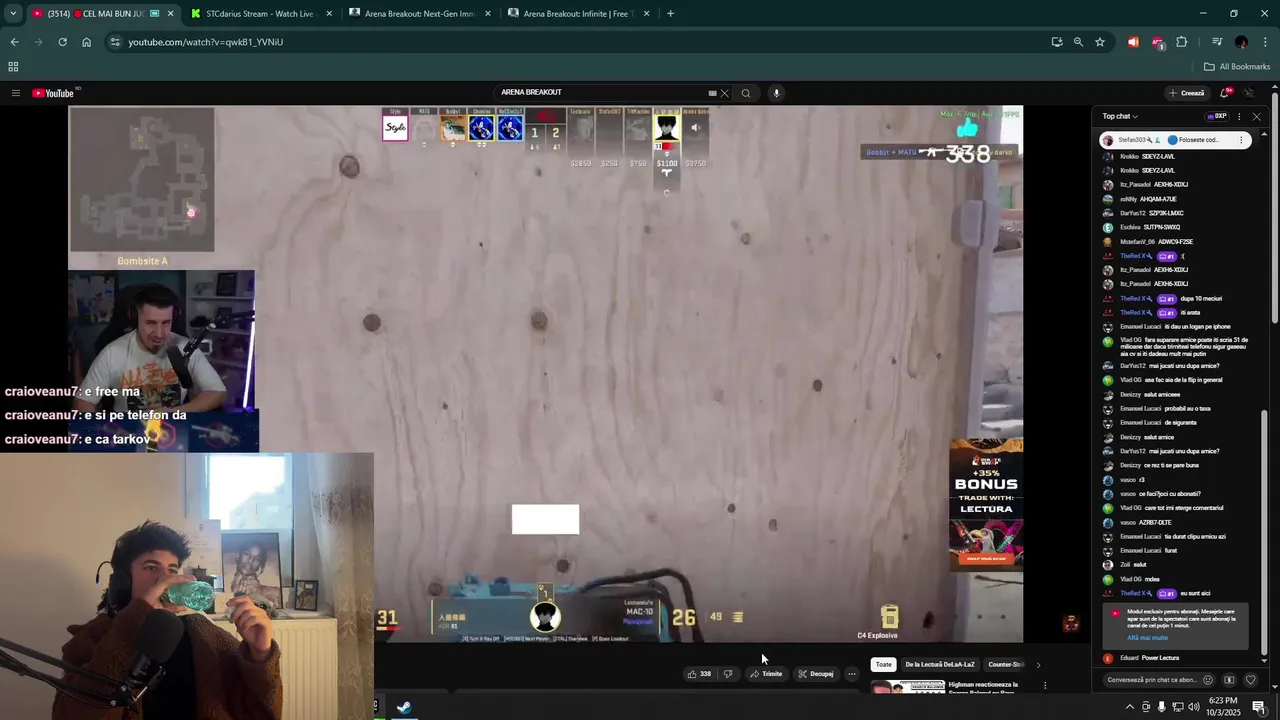The height and width of the screenshot is (720, 1280).
Task: Show next filter chips with arrow
Action: [1038, 665]
